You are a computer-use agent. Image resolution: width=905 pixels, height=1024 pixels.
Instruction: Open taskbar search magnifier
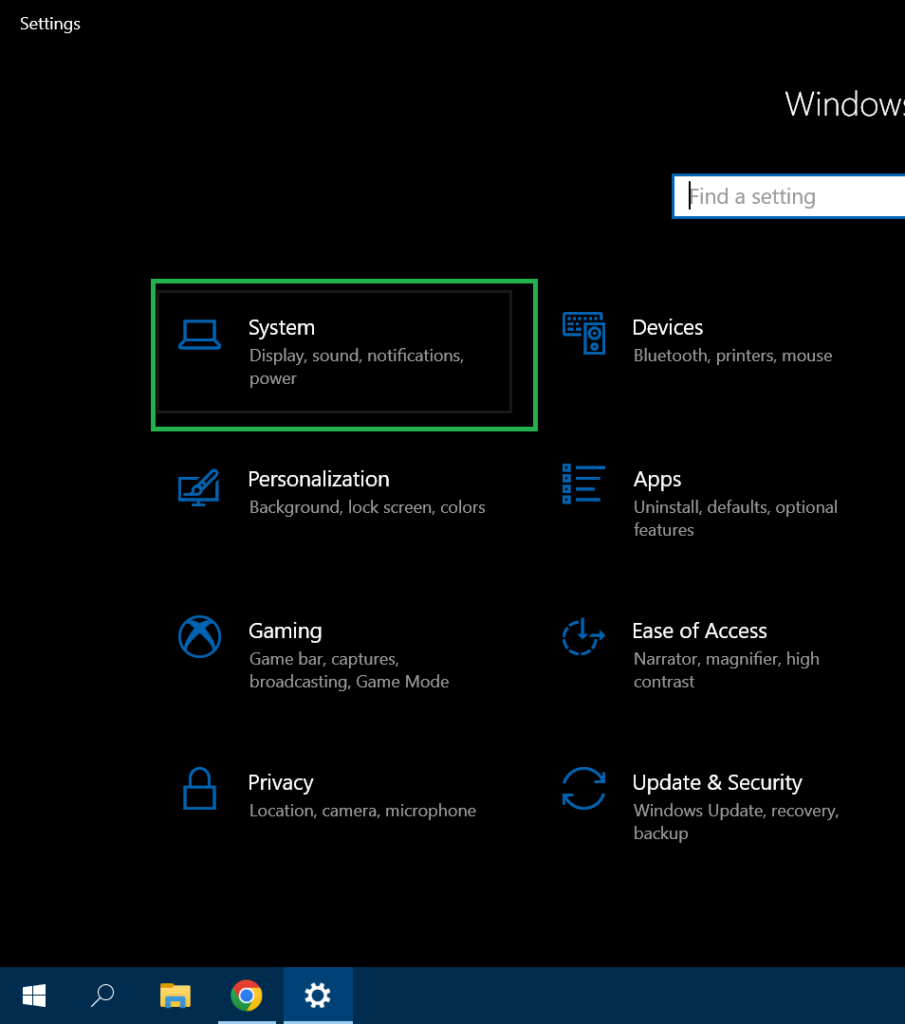tap(103, 996)
